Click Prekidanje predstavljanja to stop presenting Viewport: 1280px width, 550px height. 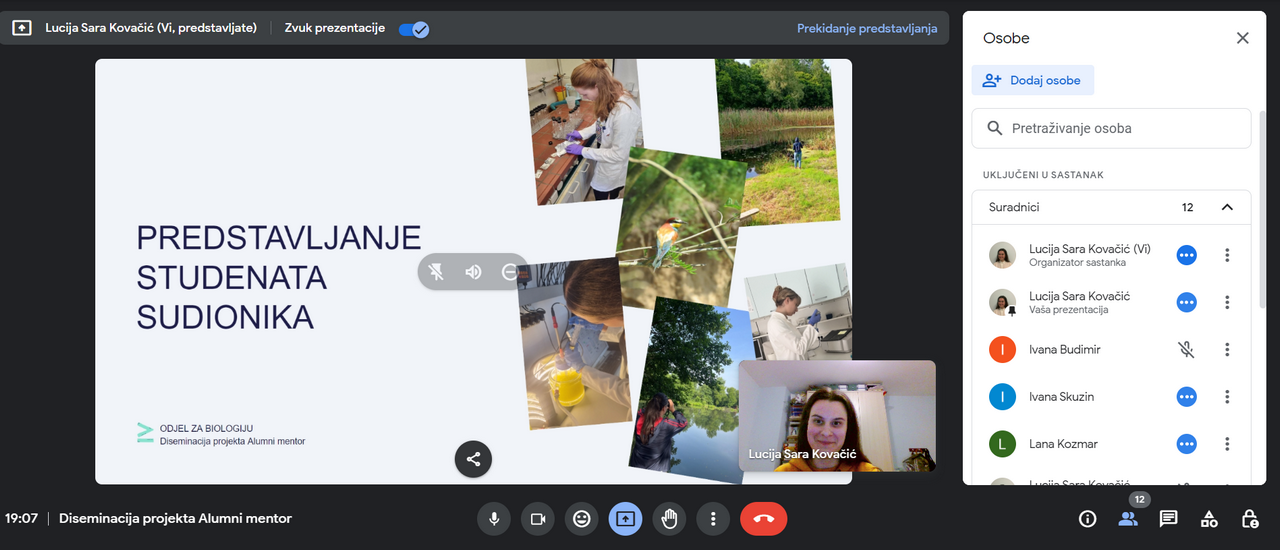[x=867, y=28]
